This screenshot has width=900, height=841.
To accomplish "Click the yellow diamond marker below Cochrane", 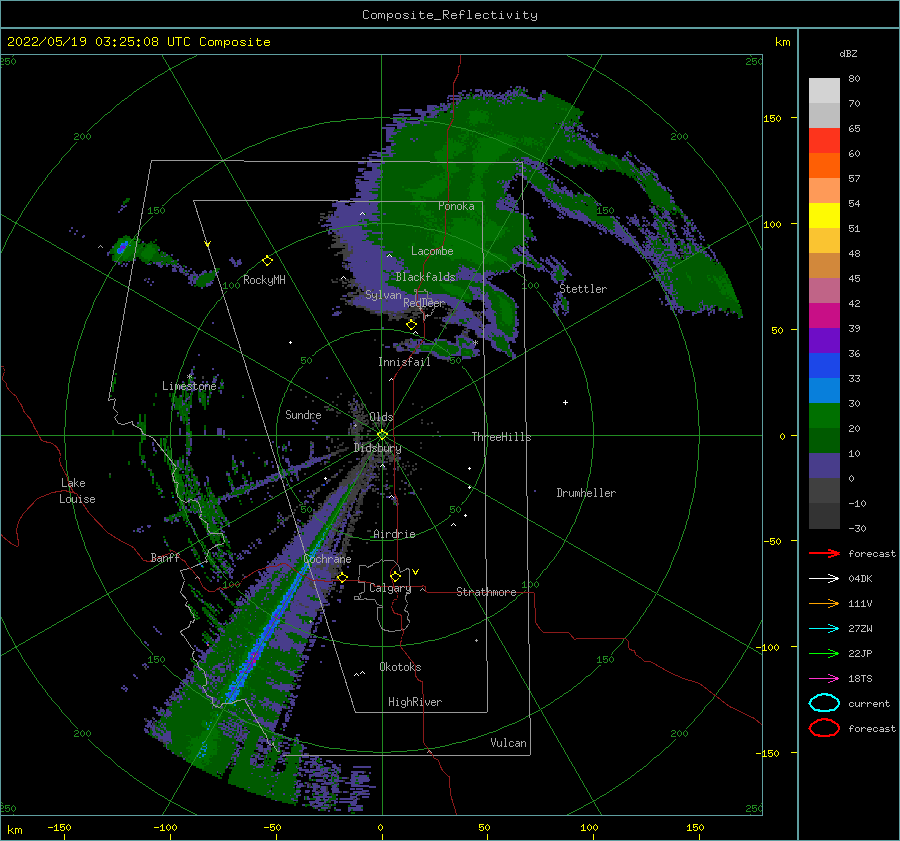I will (x=342, y=577).
